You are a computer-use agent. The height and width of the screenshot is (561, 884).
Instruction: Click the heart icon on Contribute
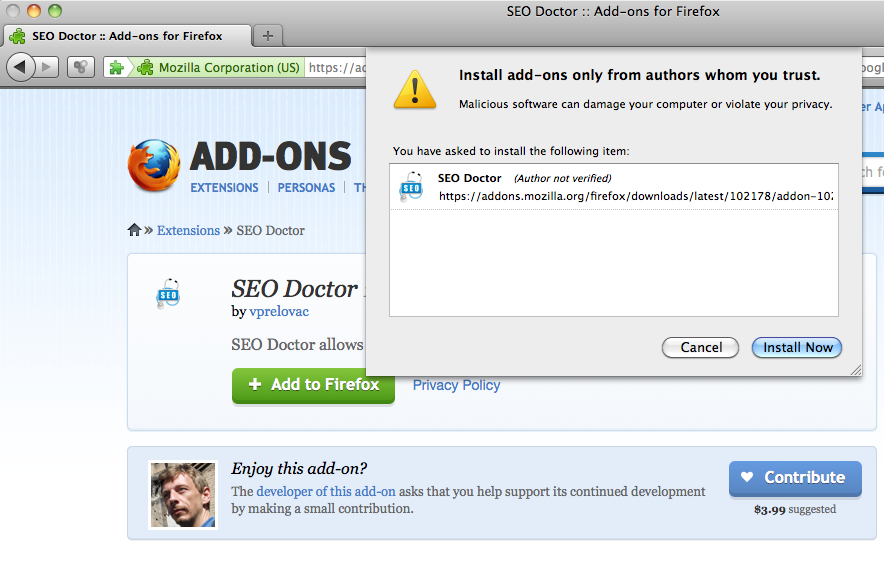tap(747, 477)
